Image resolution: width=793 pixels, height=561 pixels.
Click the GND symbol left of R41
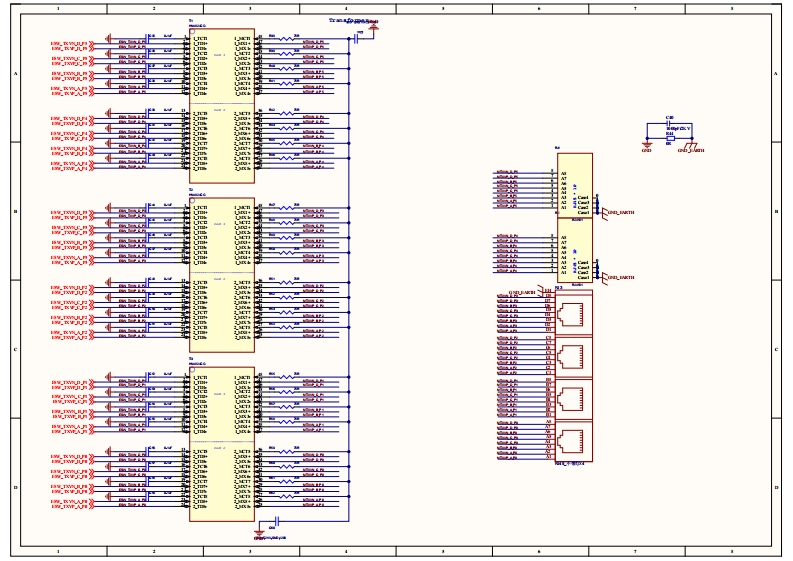point(646,144)
